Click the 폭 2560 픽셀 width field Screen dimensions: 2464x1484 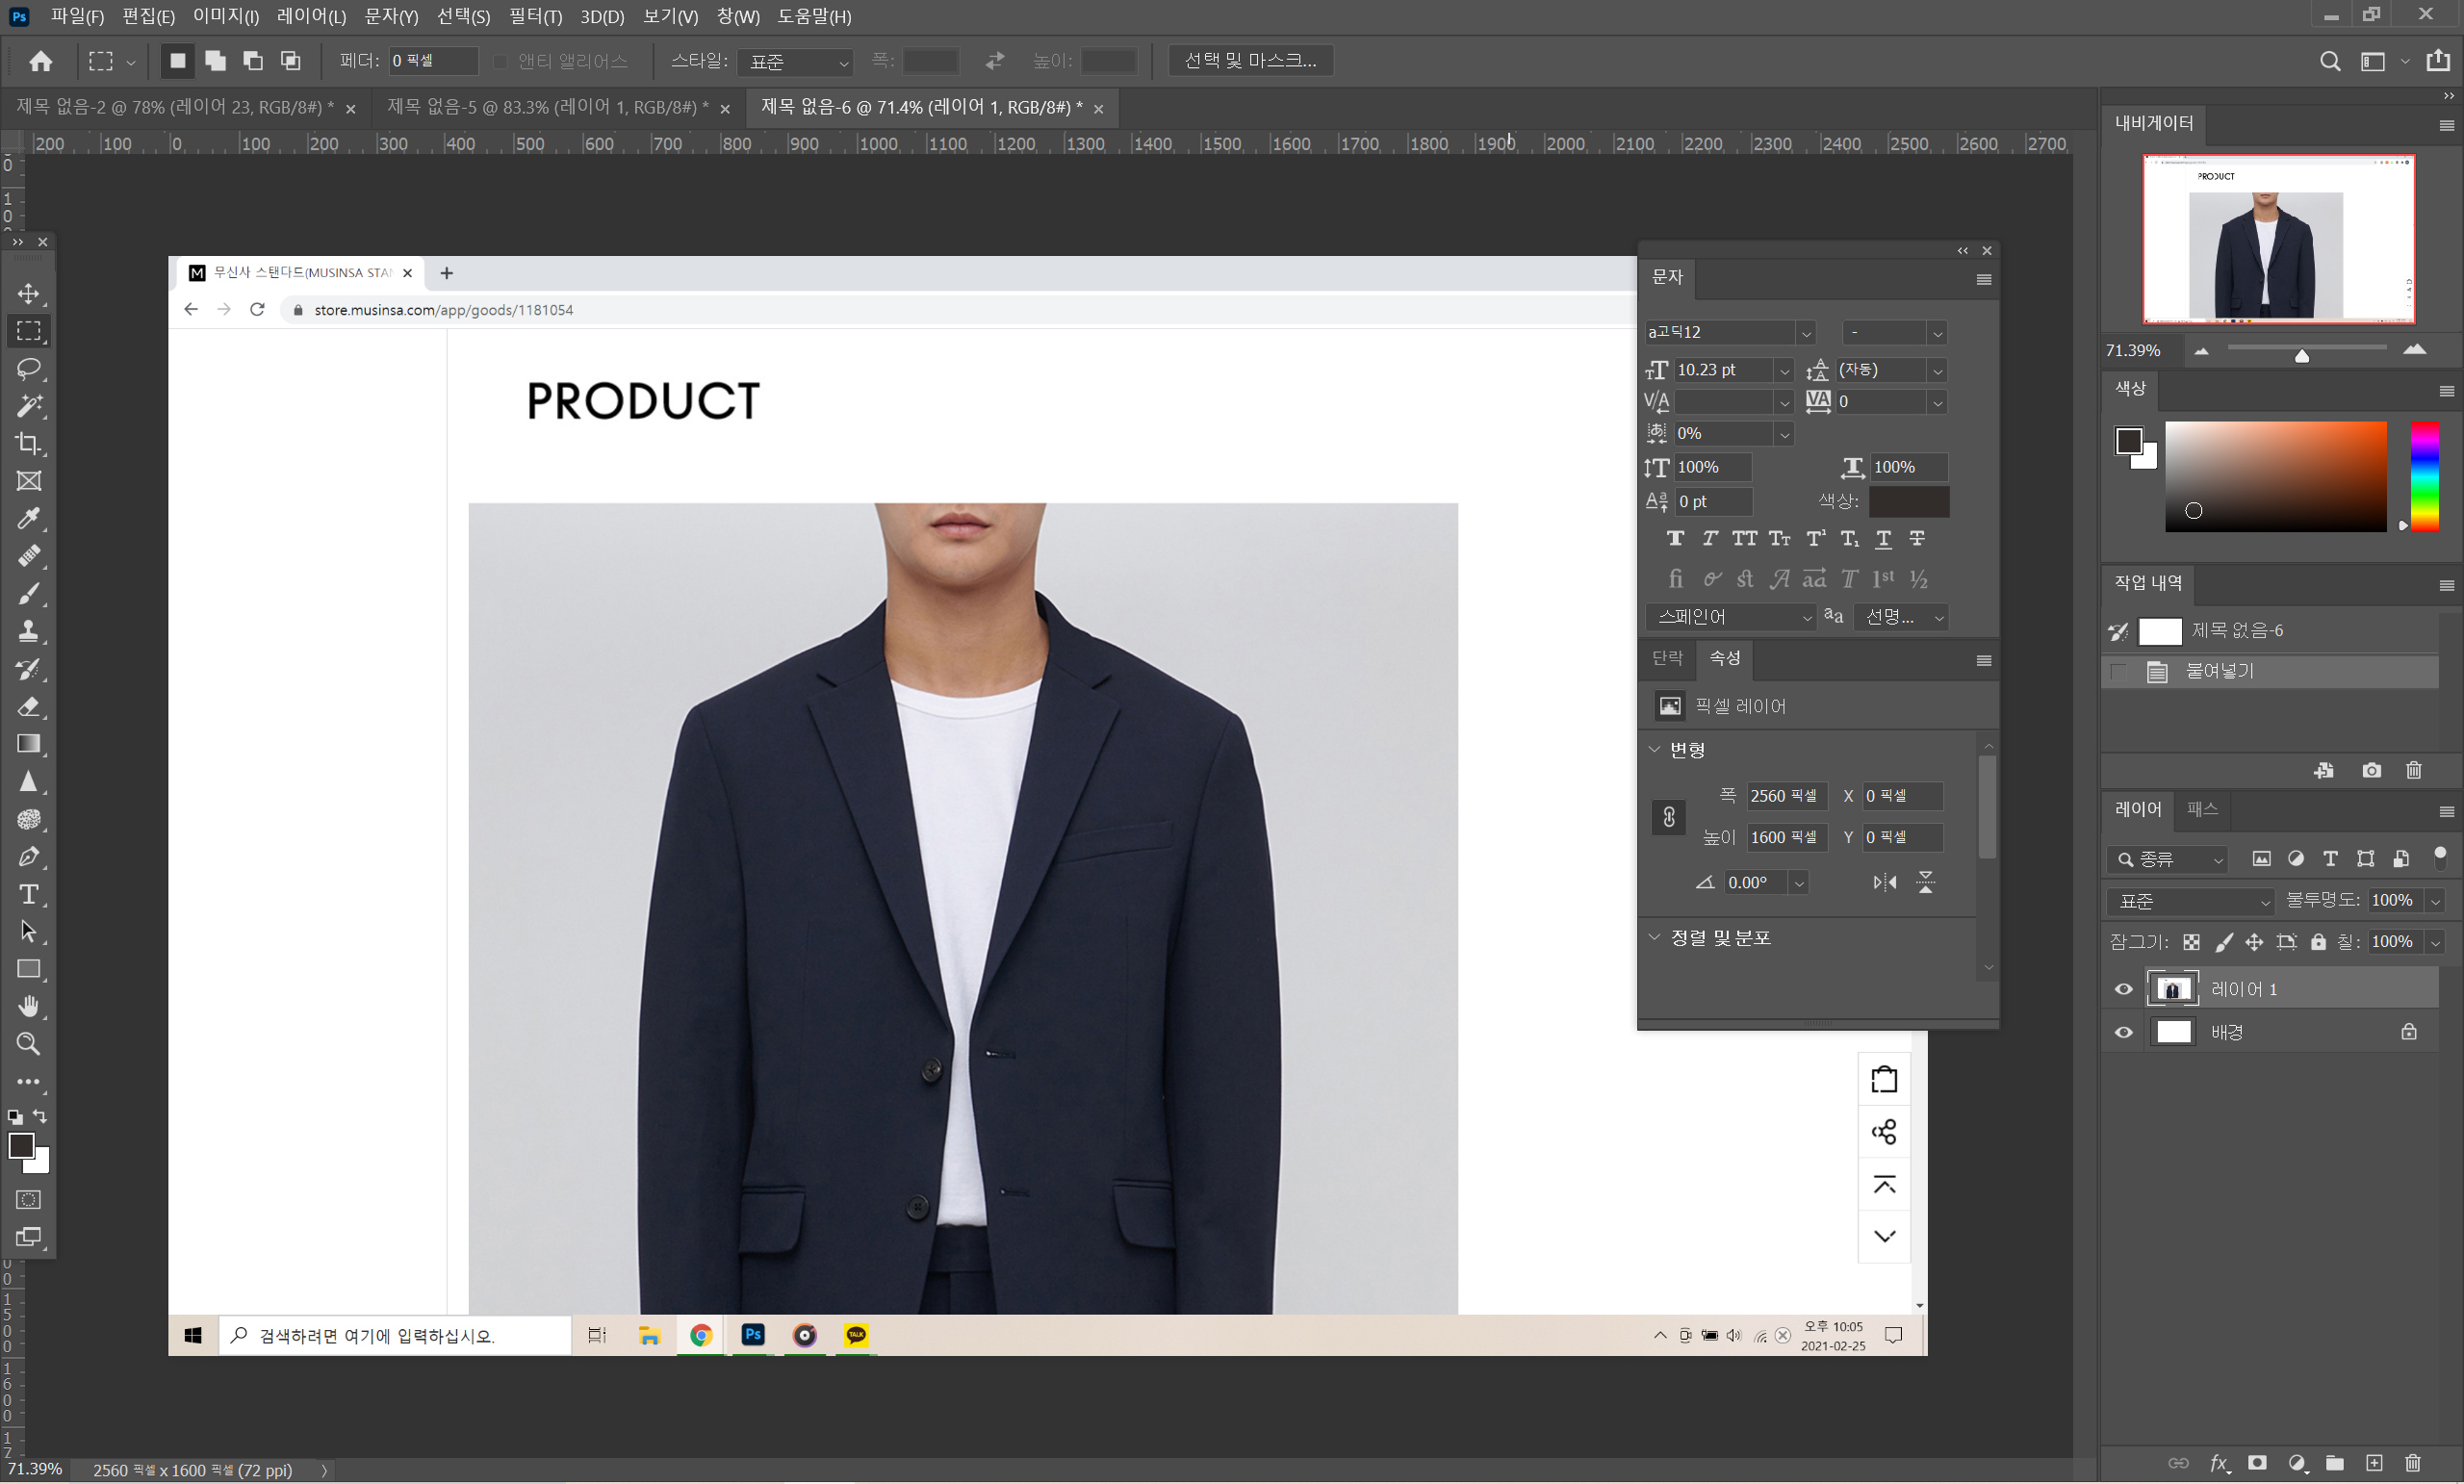[x=1785, y=796]
